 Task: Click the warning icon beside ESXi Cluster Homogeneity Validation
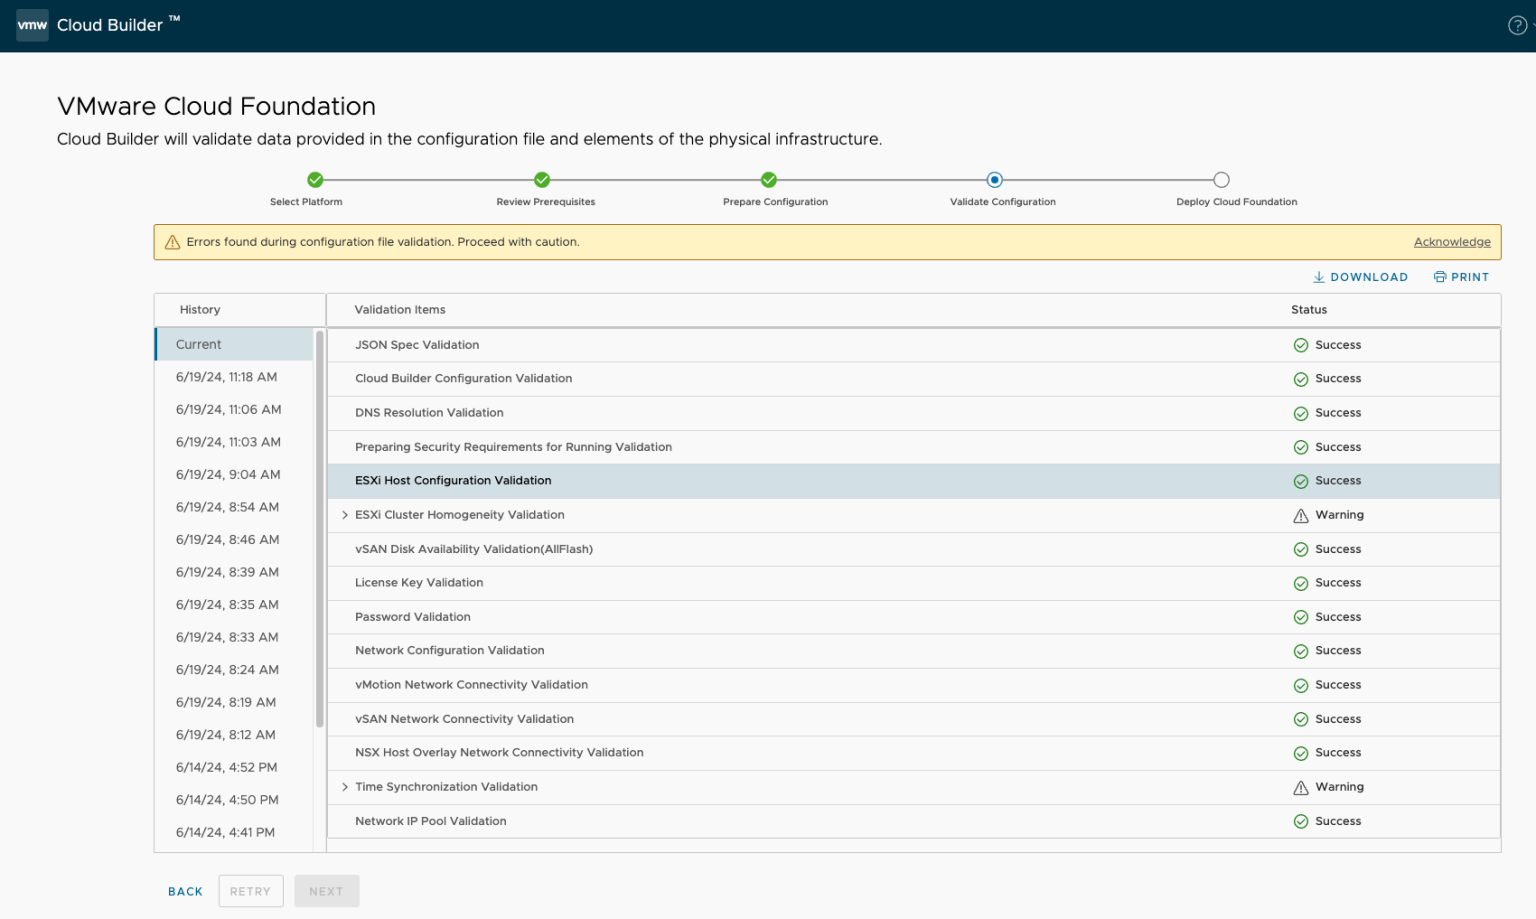(1300, 514)
